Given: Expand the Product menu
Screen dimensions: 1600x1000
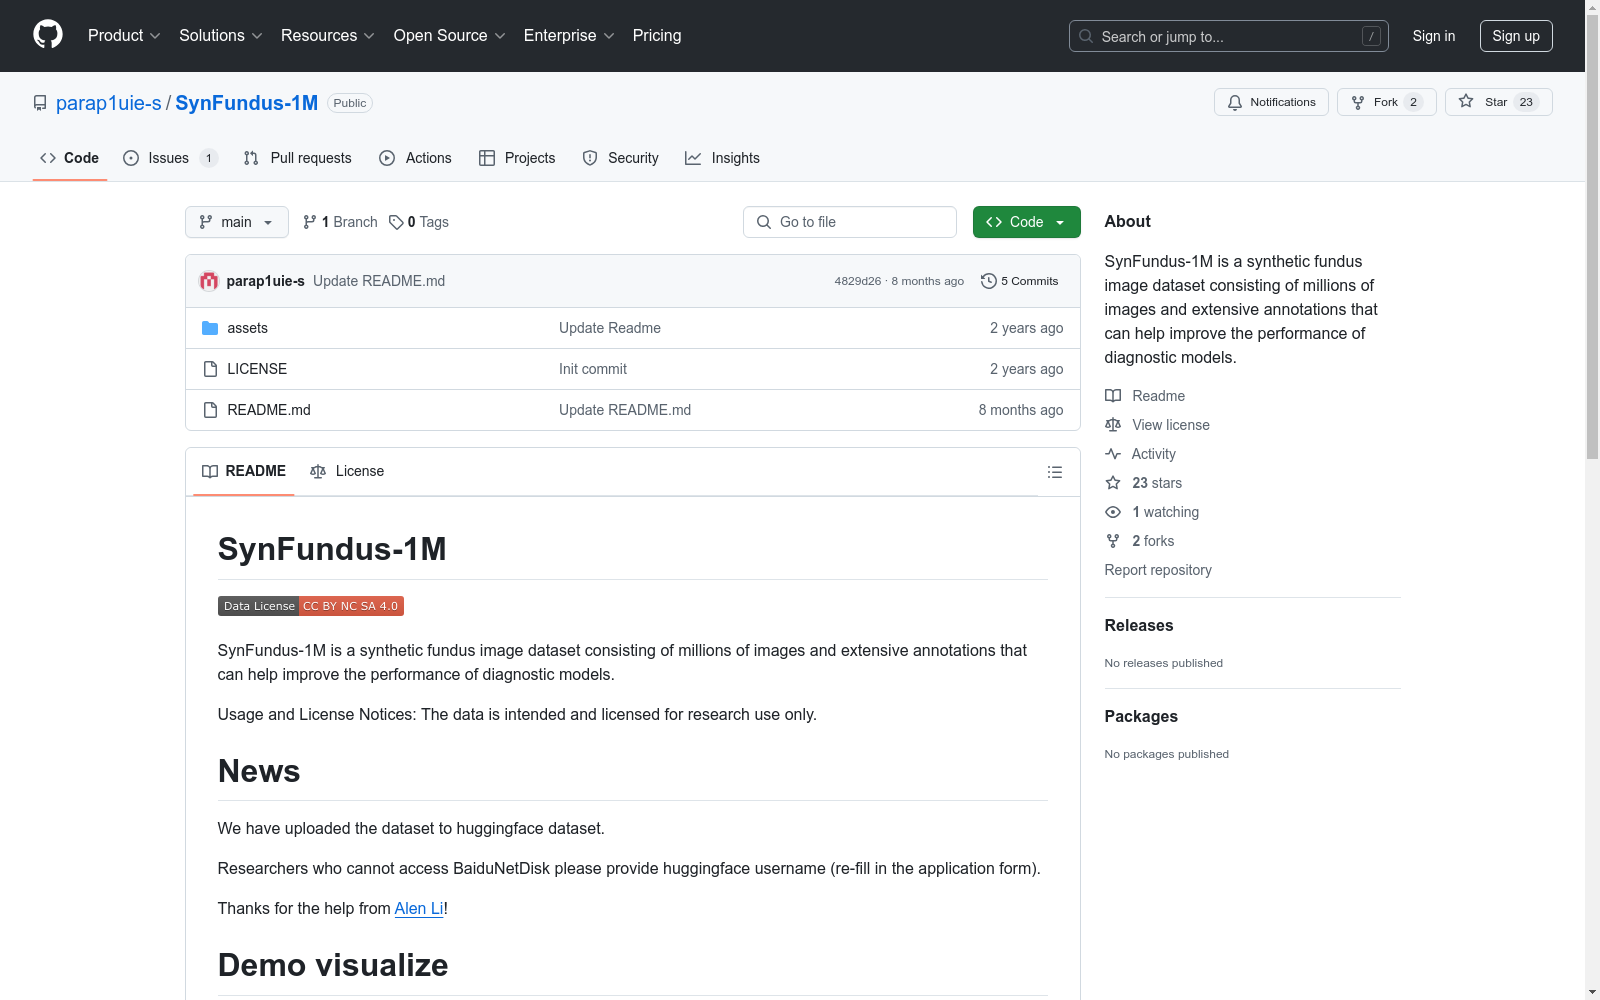Looking at the screenshot, I should tap(124, 35).
